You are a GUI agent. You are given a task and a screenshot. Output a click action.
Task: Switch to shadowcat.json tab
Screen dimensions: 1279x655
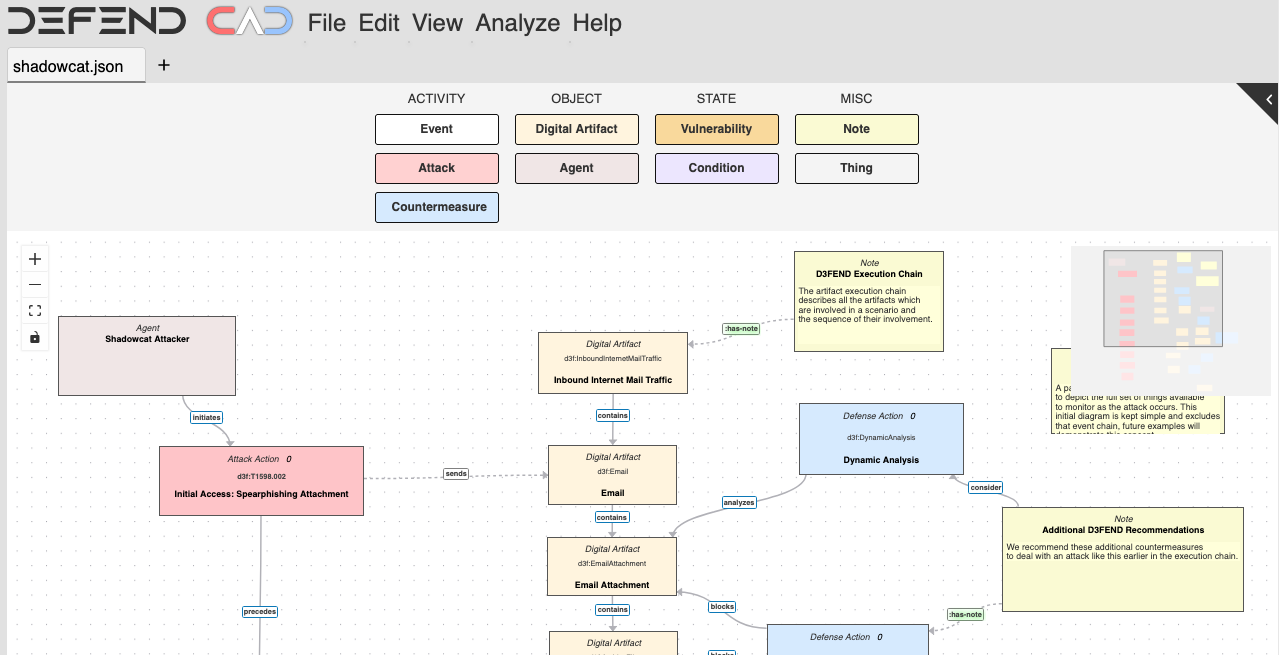(x=69, y=66)
